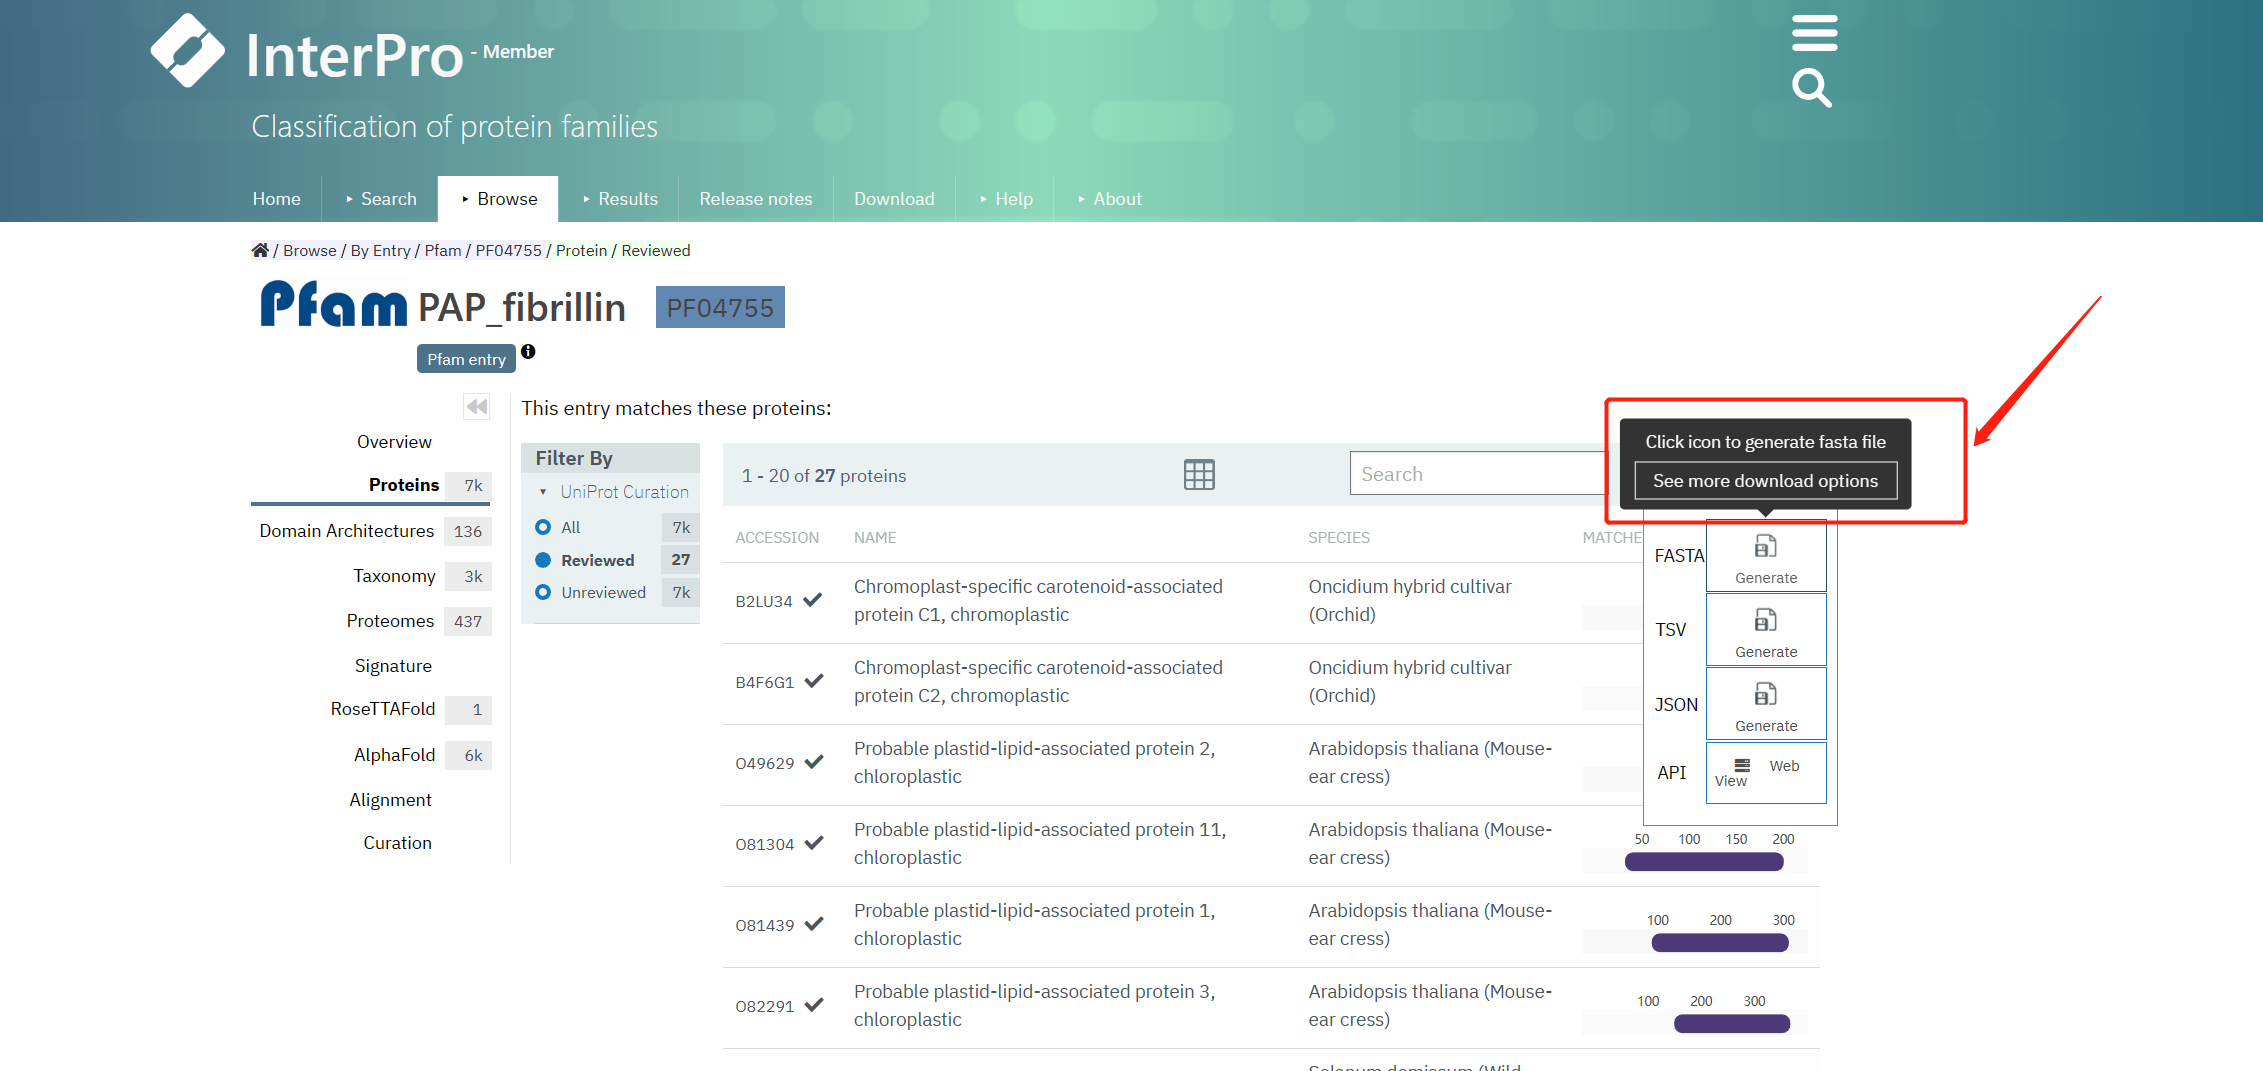Click the domain match bar for O81304
Viewport: 2263px width, 1071px height.
pos(1704,862)
